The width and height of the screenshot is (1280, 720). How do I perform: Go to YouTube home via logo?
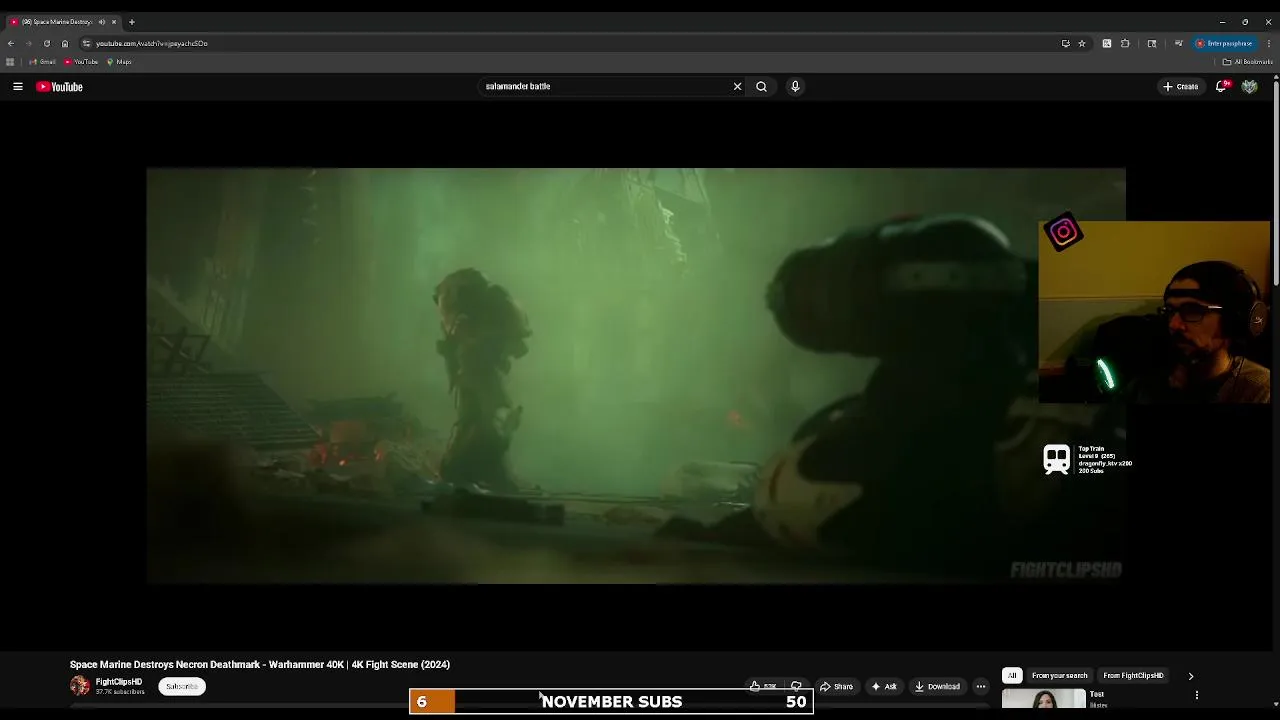pyautogui.click(x=59, y=87)
